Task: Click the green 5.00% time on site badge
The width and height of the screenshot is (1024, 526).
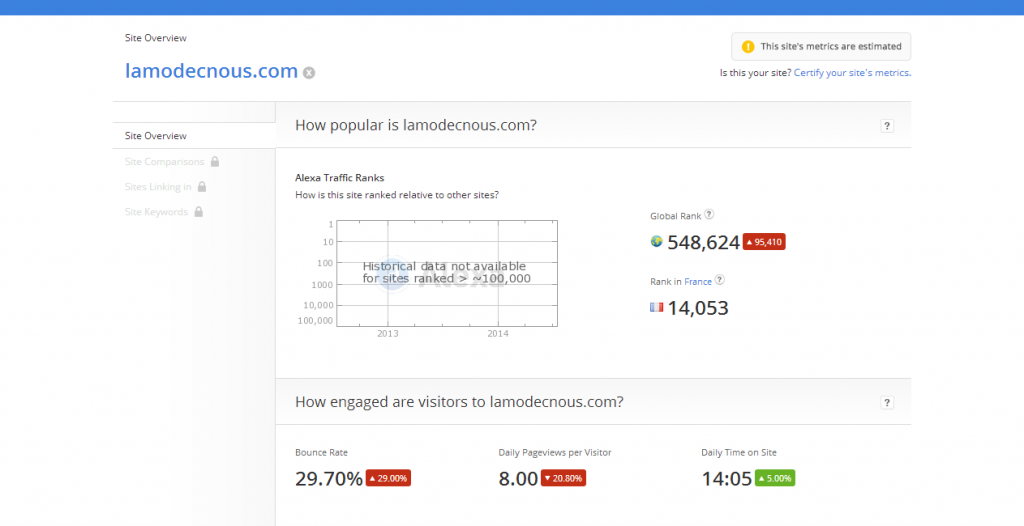Action: 775,478
